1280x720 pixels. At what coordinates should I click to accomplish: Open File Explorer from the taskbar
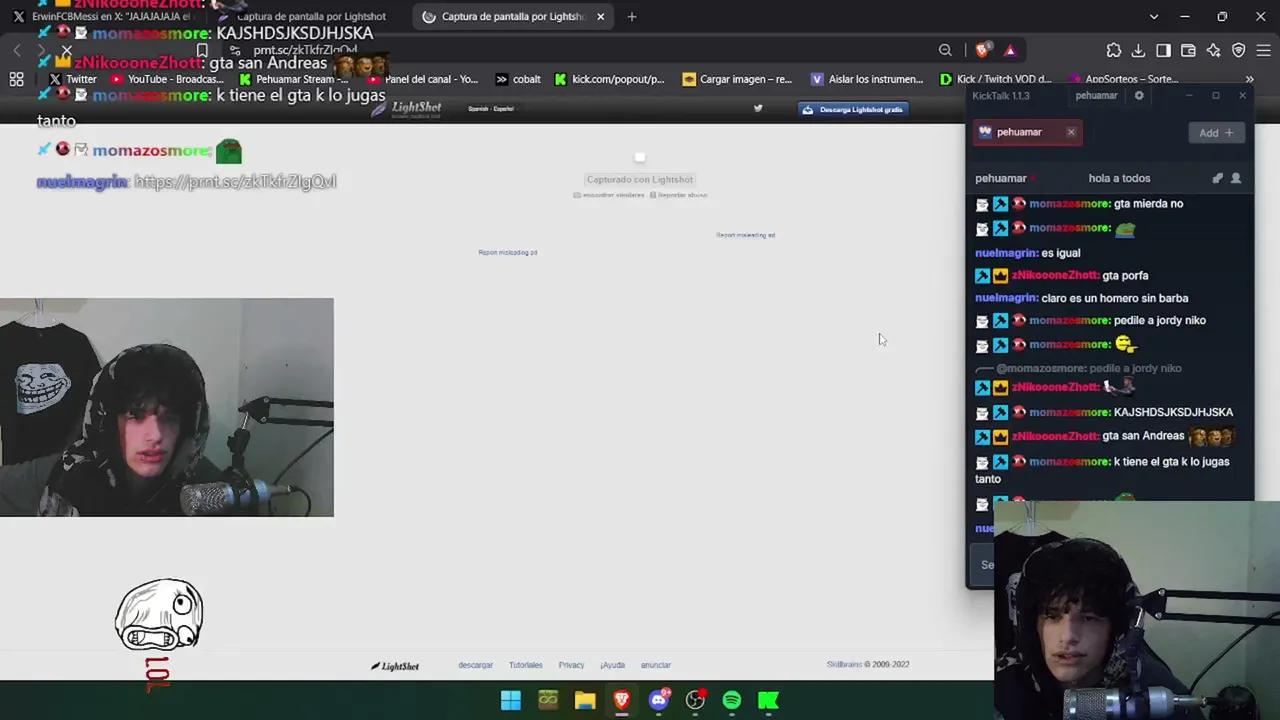(585, 700)
